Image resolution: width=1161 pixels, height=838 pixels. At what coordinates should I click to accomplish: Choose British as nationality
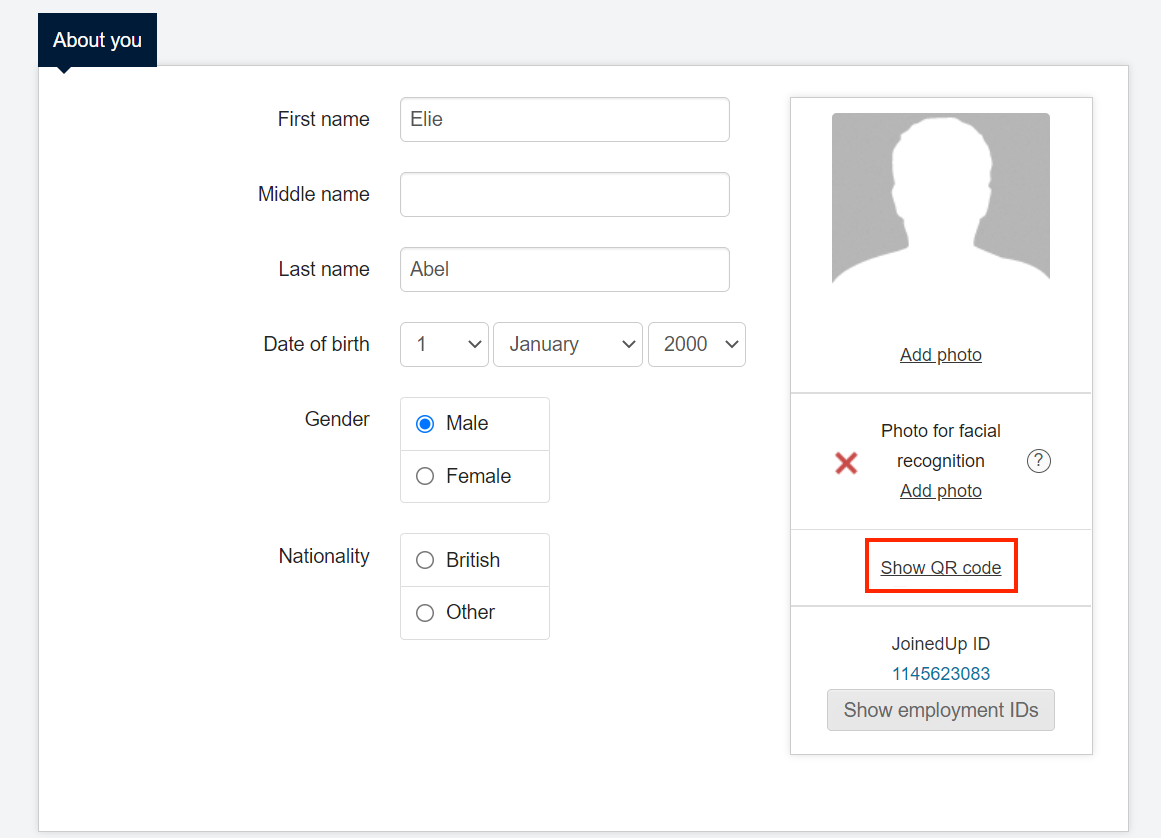(426, 560)
